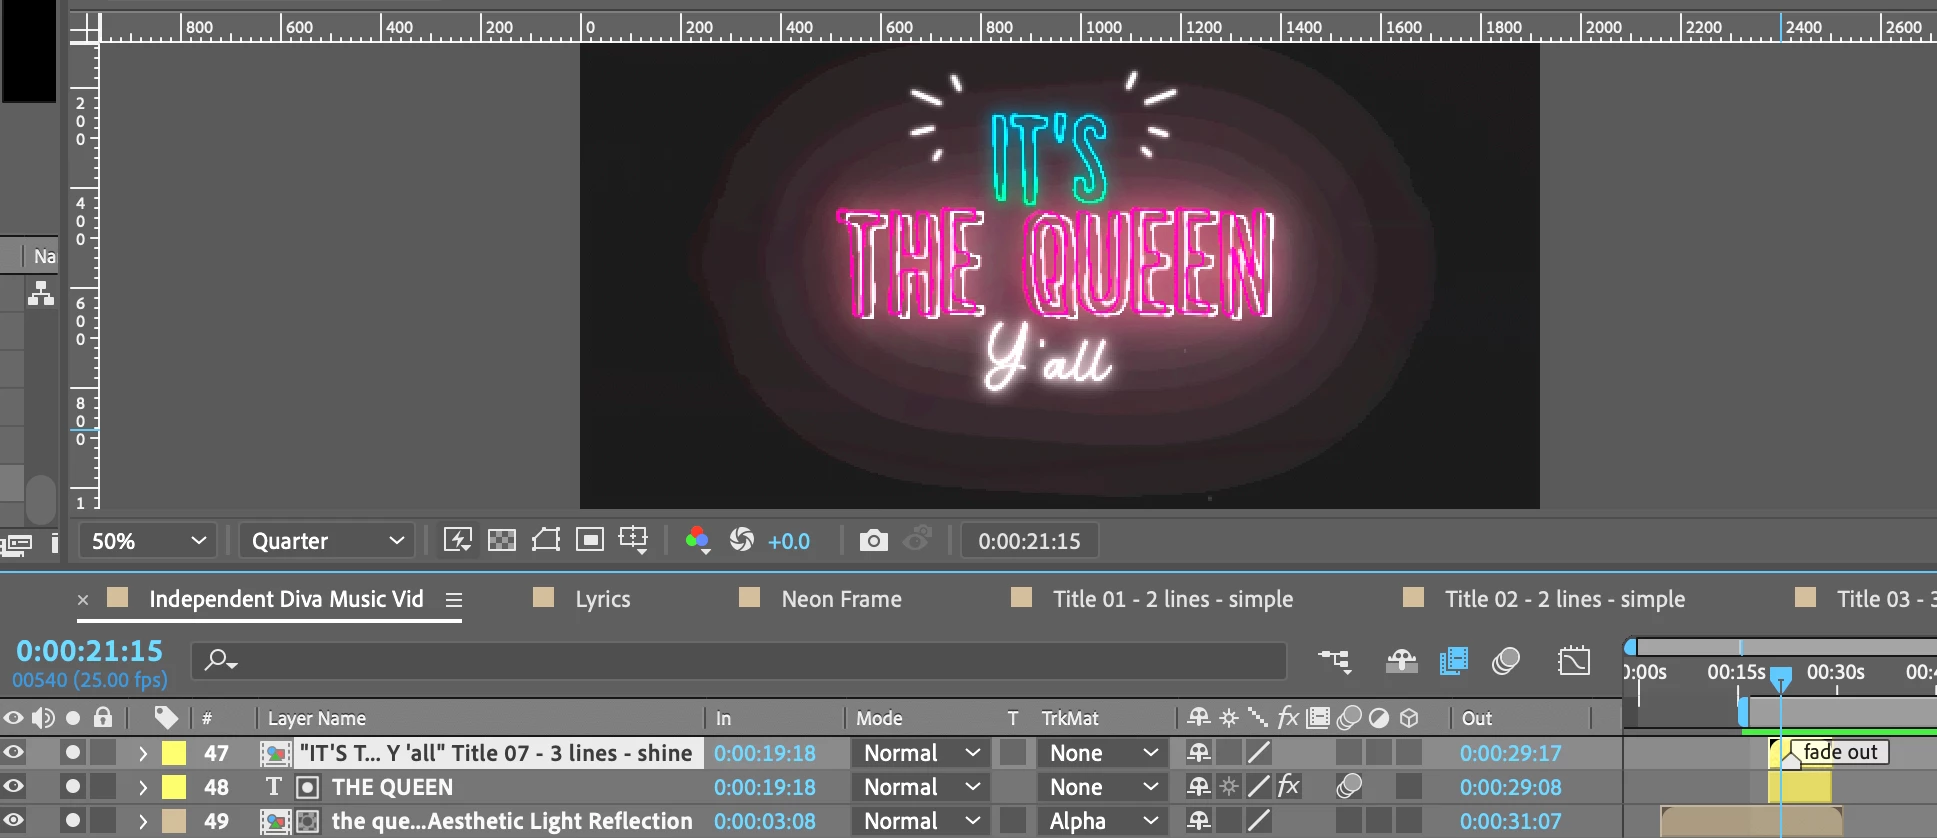Open the timeline panel menu (hamburger)
1937x838 pixels.
454,600
